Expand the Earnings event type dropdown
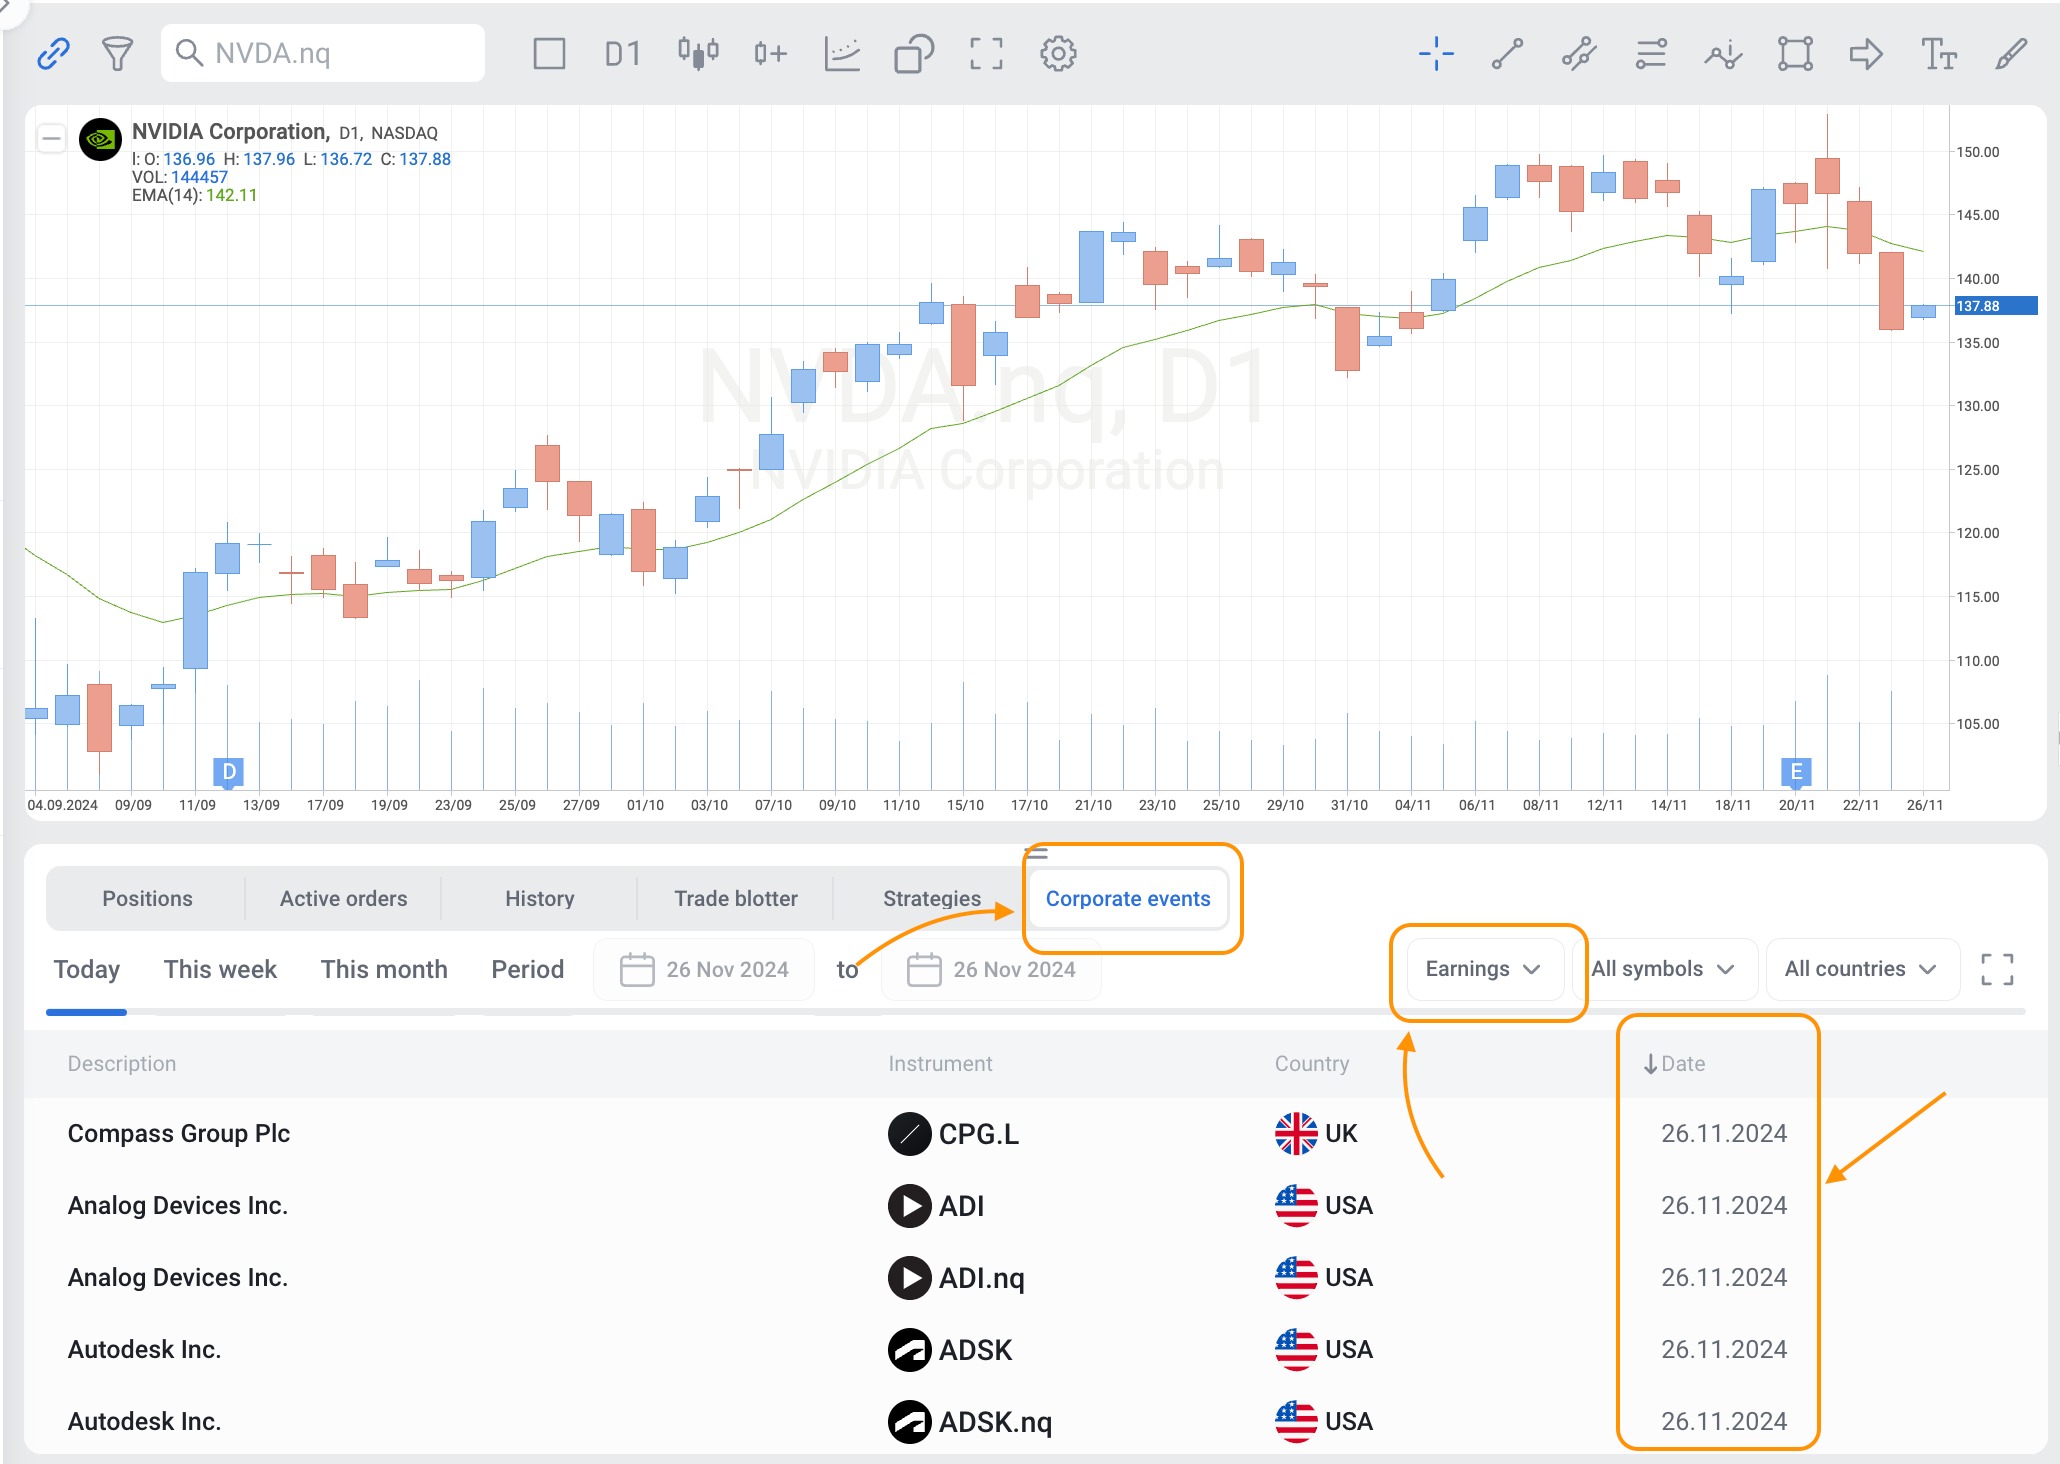This screenshot has height=1464, width=2060. (1482, 969)
